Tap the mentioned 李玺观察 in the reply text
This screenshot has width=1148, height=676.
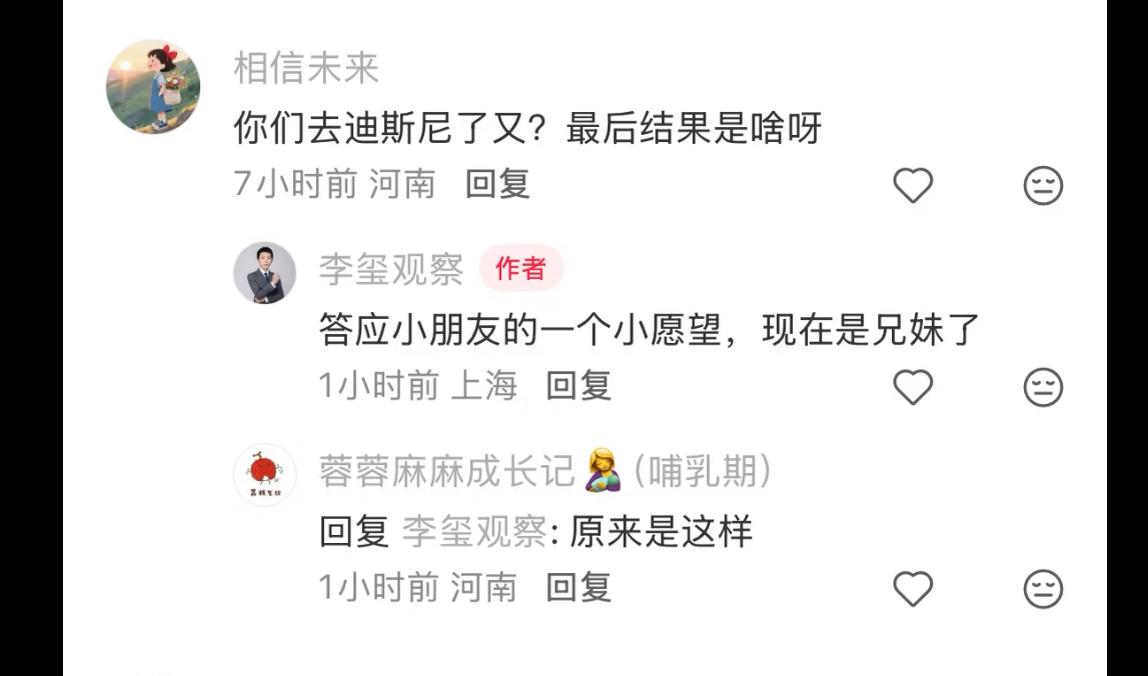pos(474,532)
